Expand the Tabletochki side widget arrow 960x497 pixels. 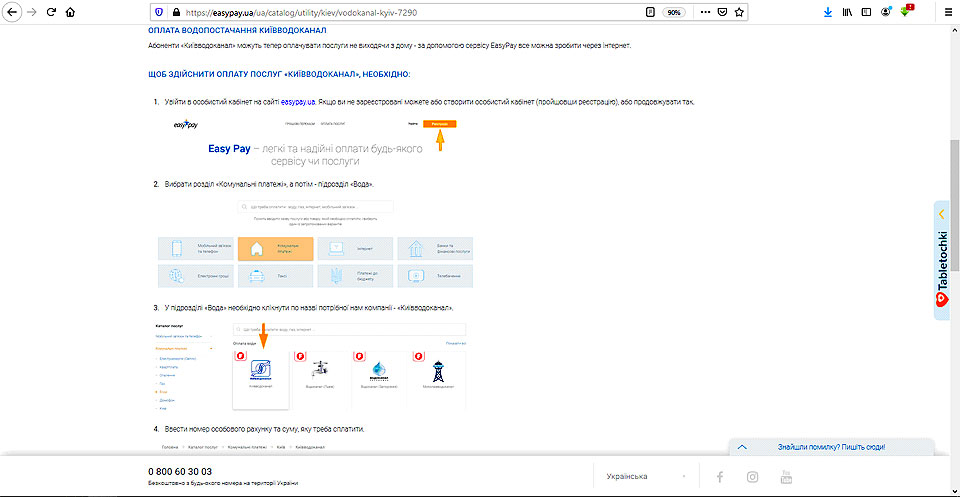(x=942, y=214)
